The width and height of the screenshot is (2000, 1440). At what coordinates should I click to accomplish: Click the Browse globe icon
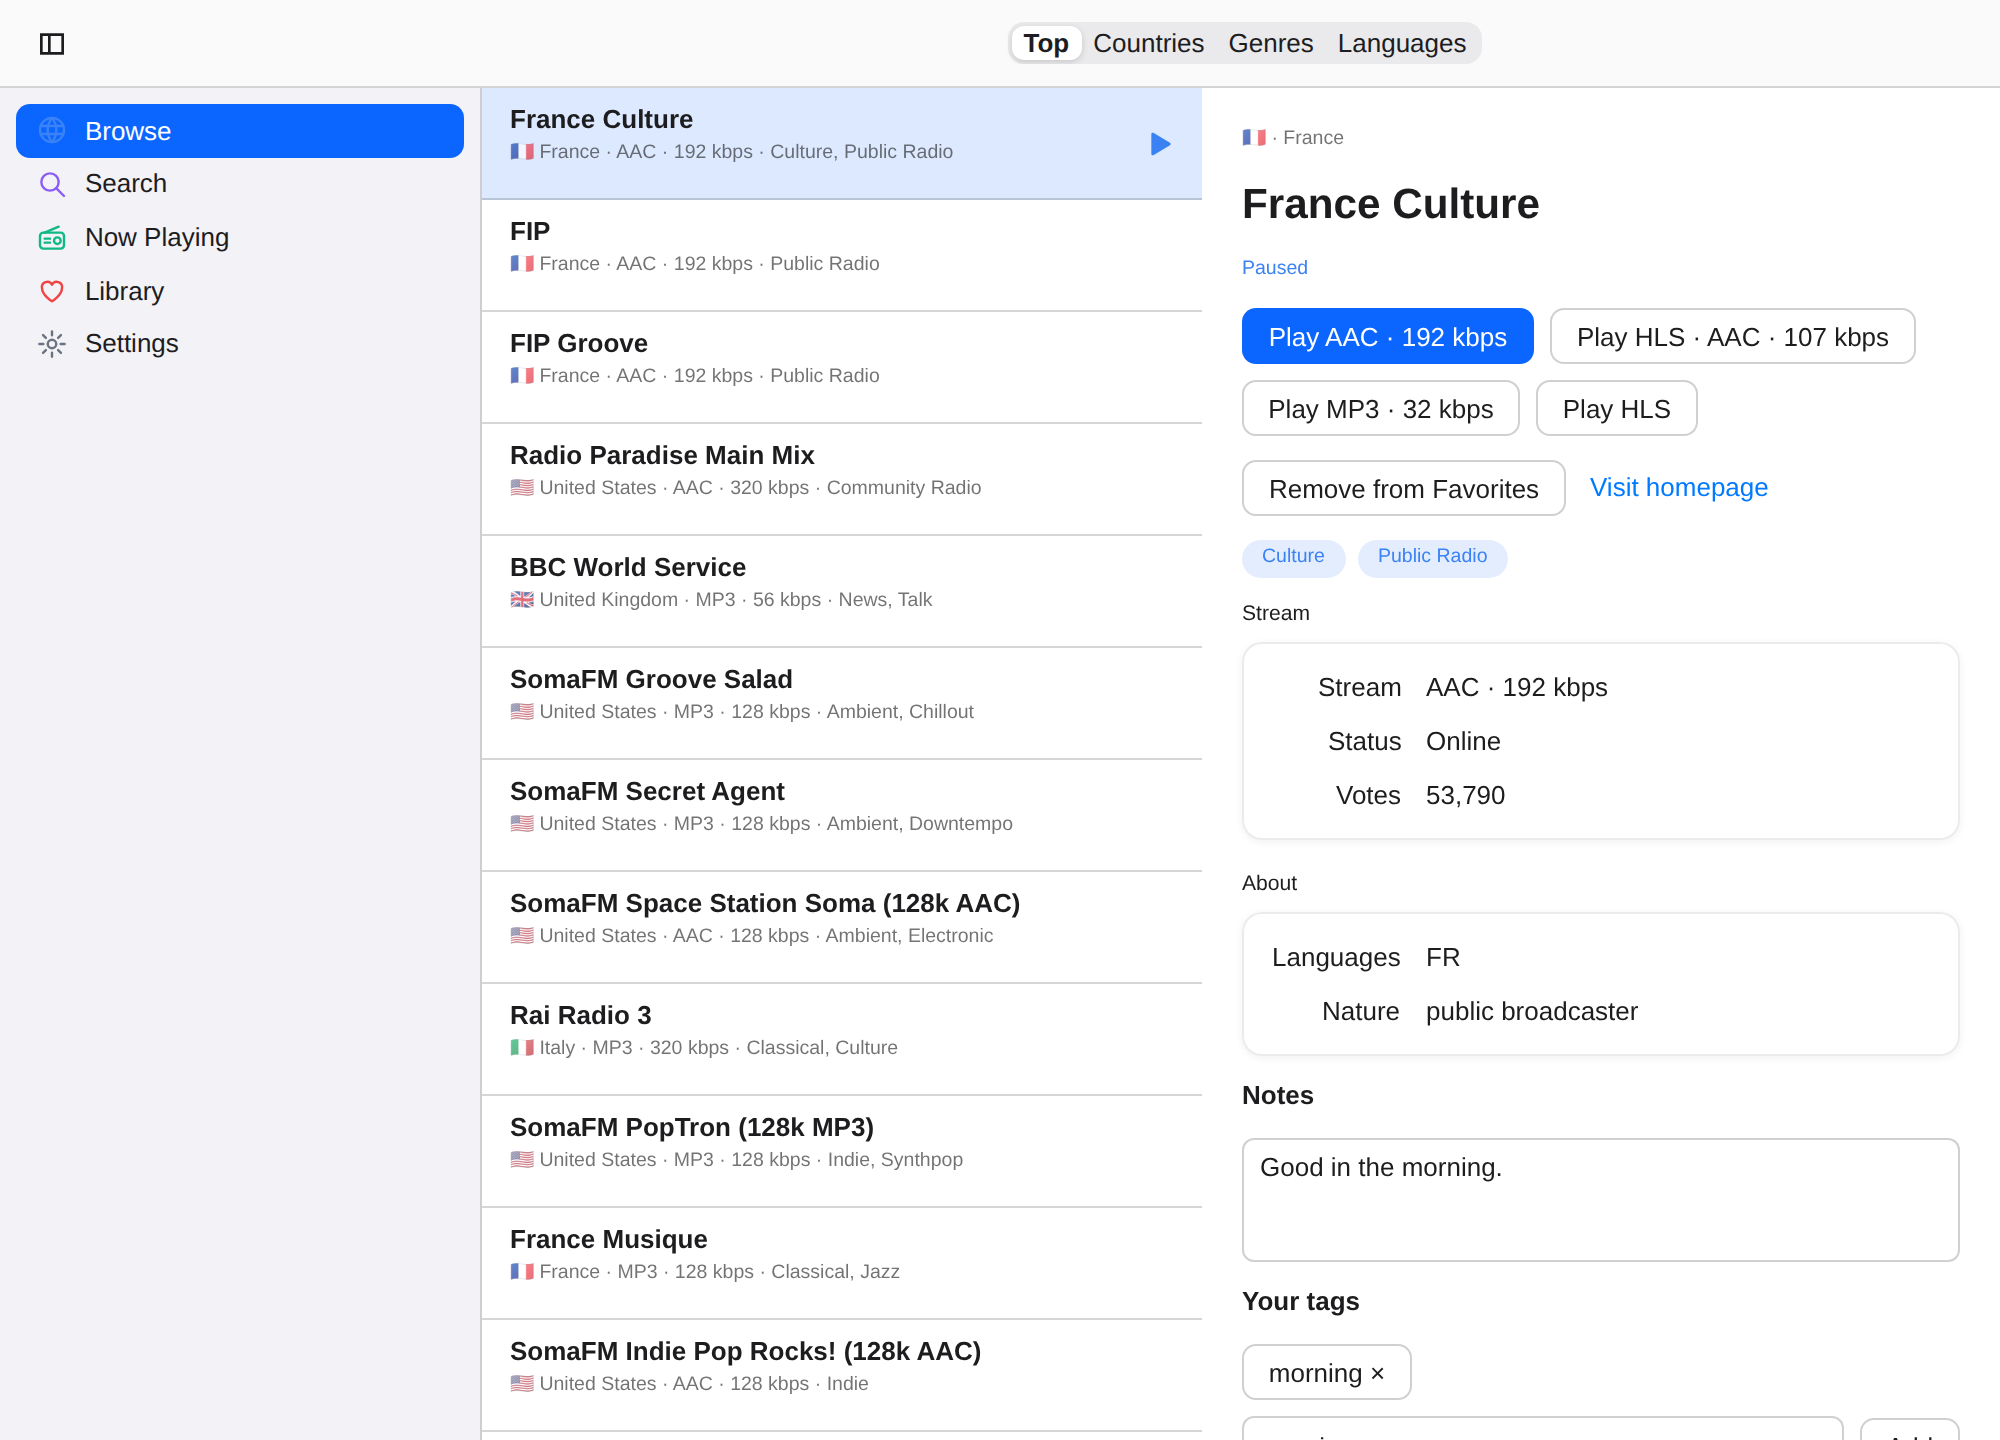(x=52, y=131)
